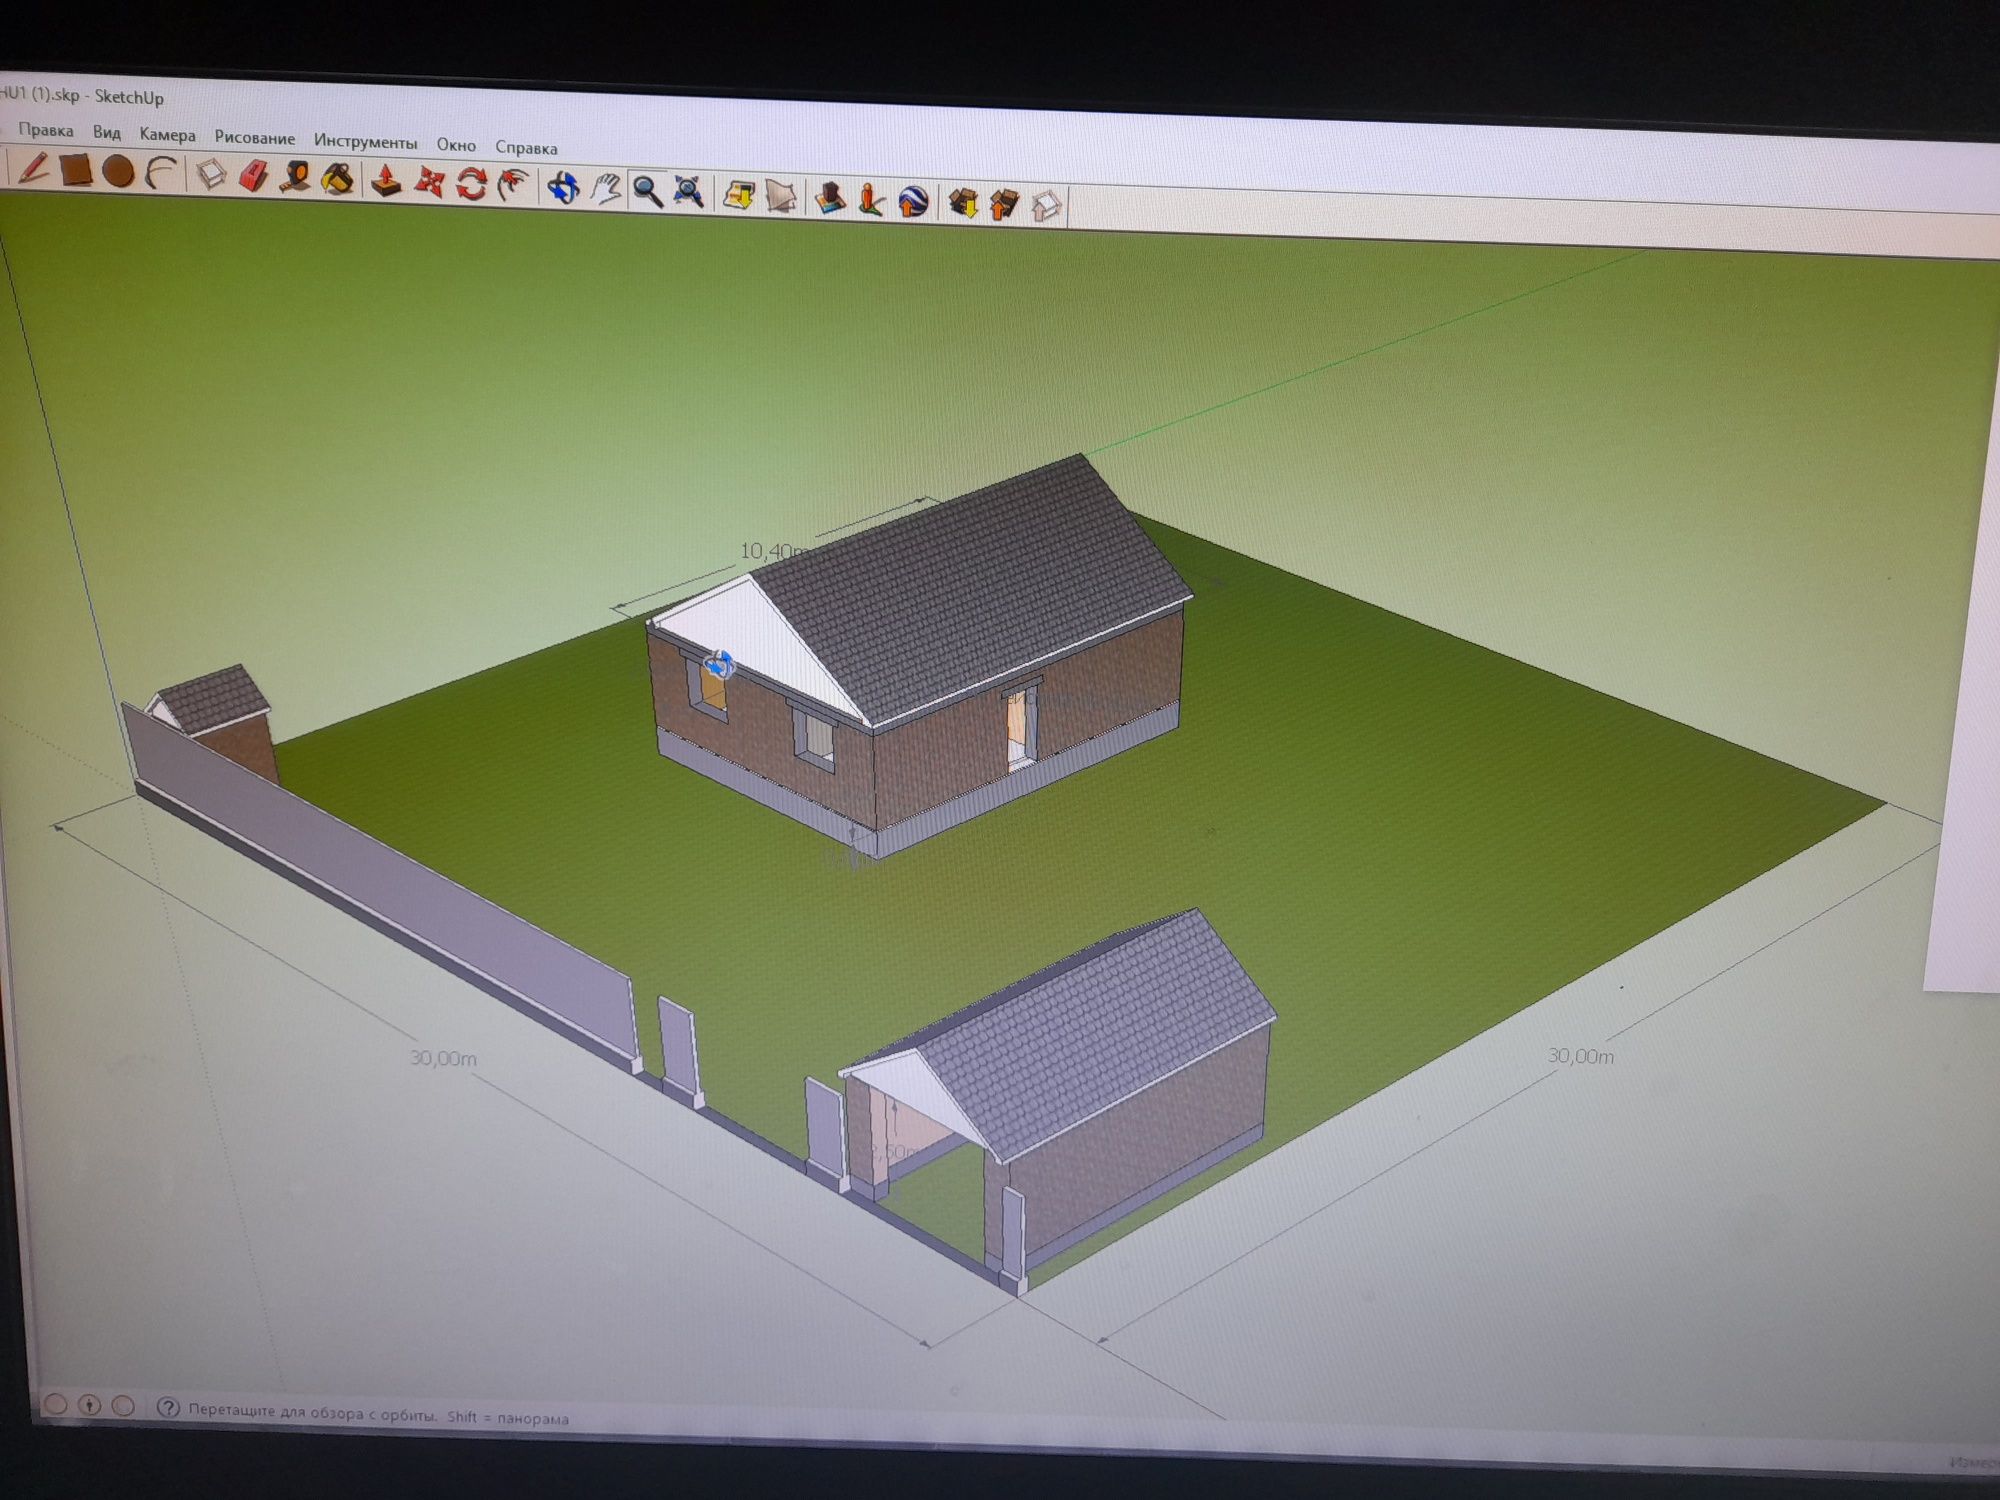Select the Line pencil tool
Screen dimensions: 2000x1500
point(34,168)
